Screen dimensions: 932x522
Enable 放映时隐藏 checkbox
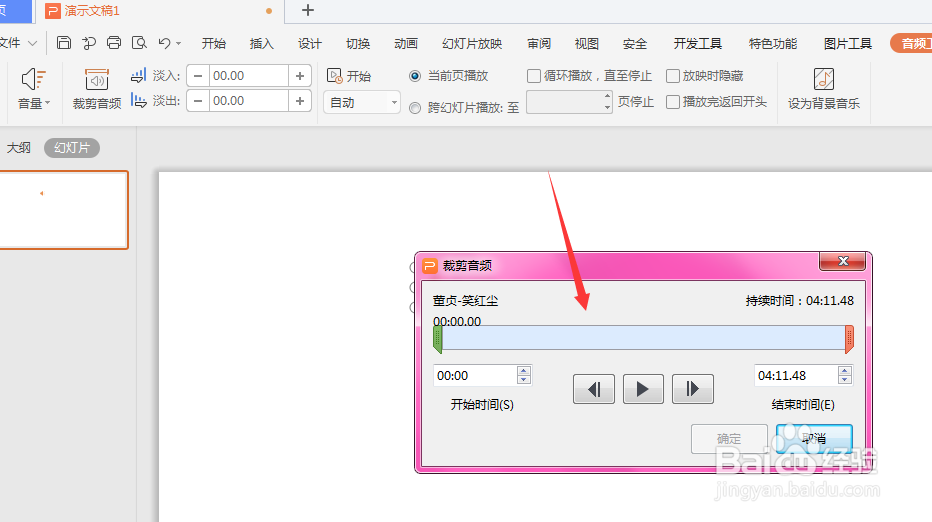[x=673, y=76]
